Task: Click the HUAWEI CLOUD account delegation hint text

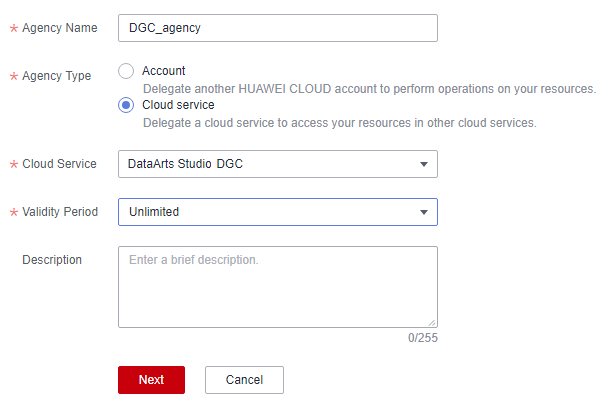Action: [x=369, y=89]
